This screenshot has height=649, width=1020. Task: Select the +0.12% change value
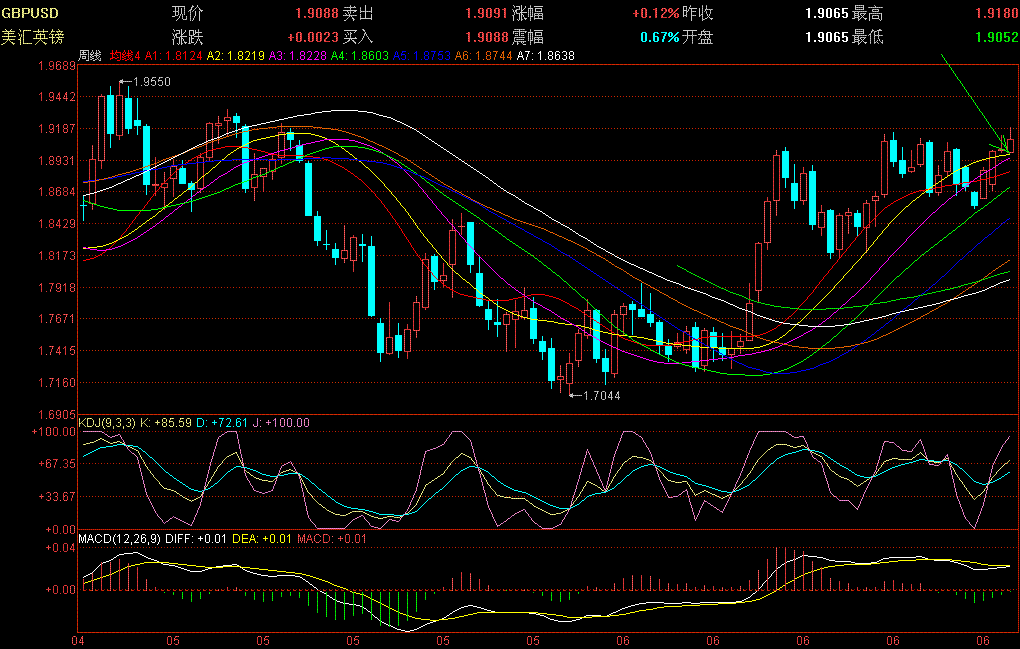(x=656, y=13)
